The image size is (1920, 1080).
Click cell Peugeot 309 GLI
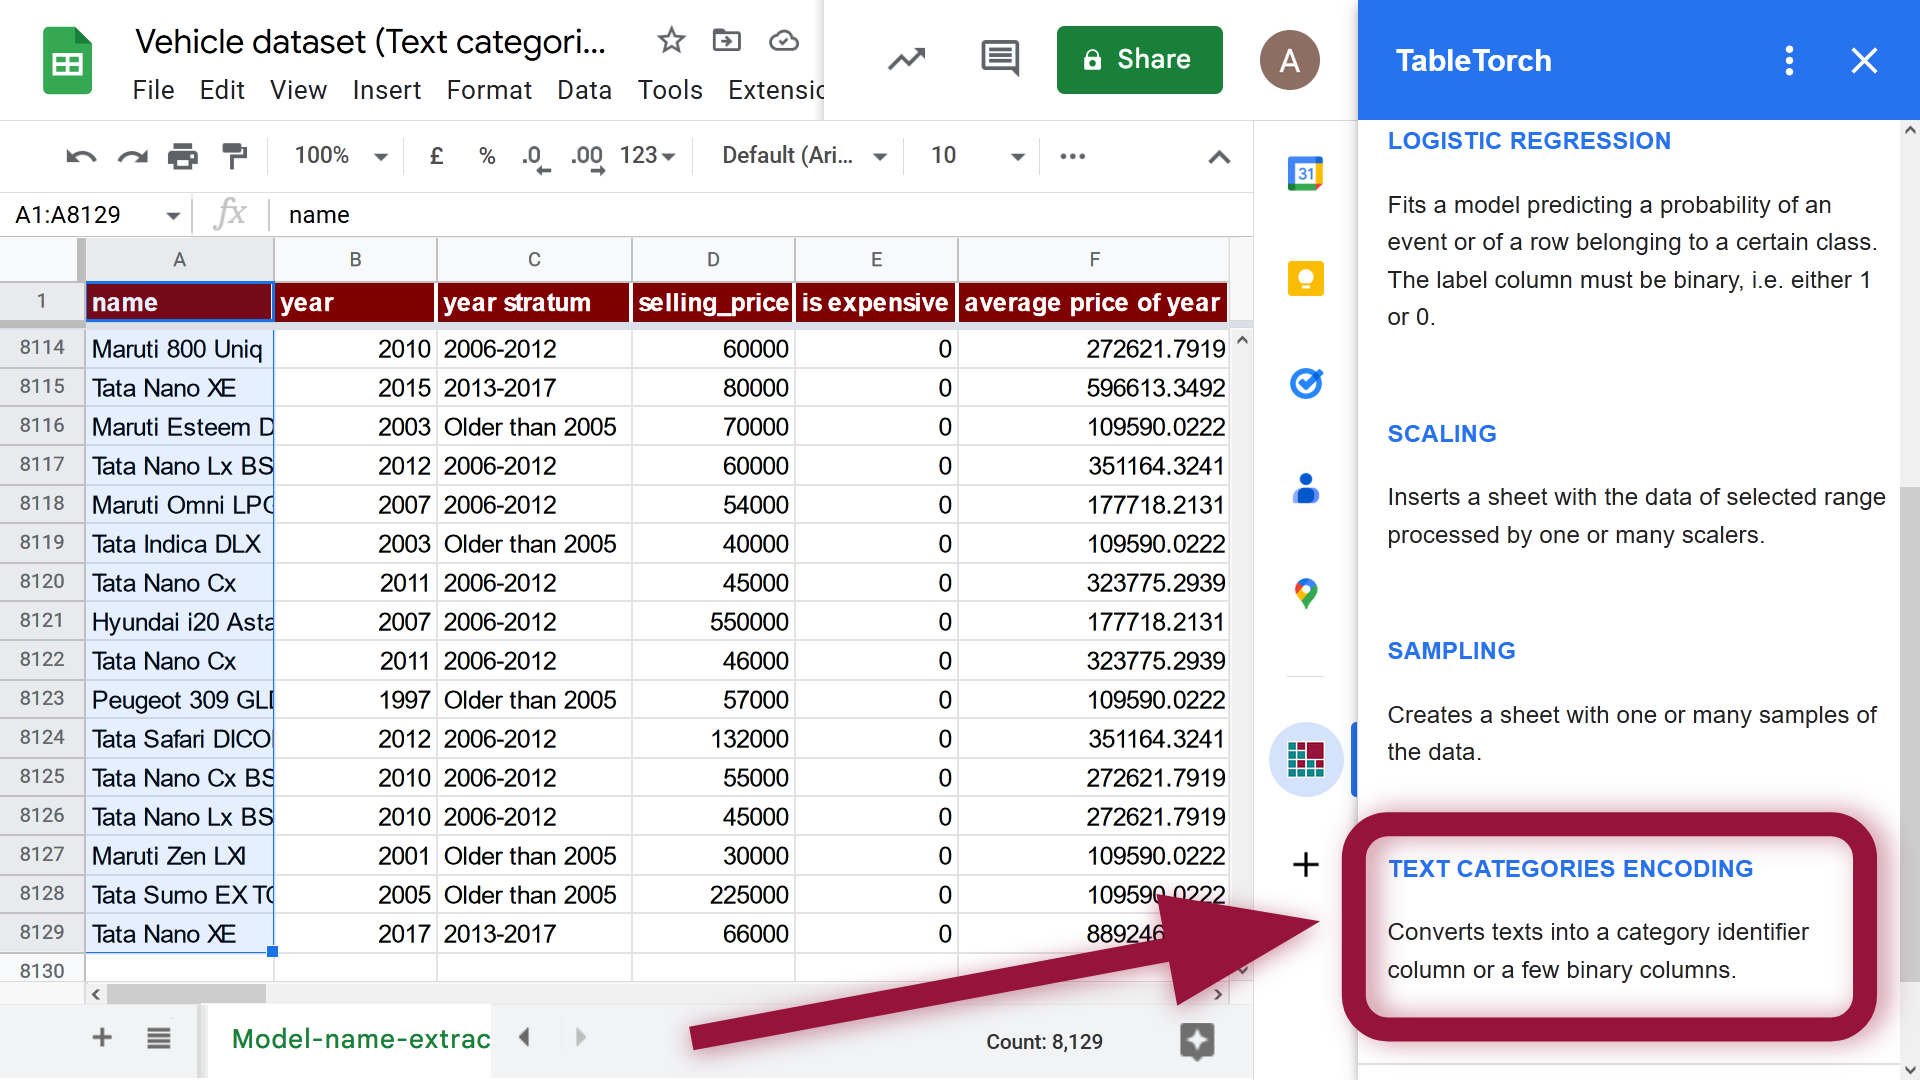coord(180,699)
